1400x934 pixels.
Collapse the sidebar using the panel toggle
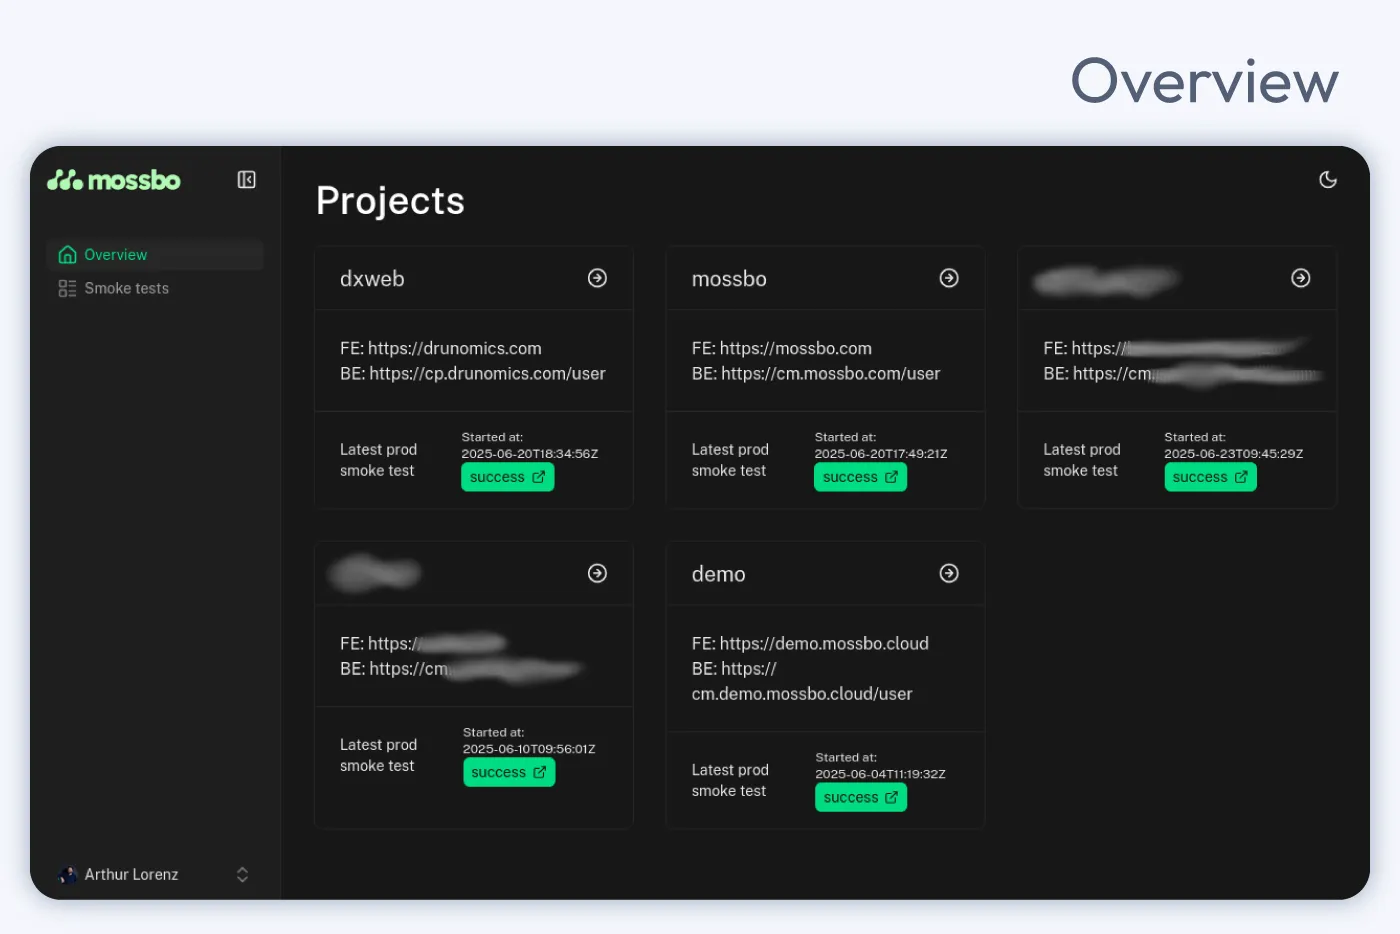[x=246, y=179]
